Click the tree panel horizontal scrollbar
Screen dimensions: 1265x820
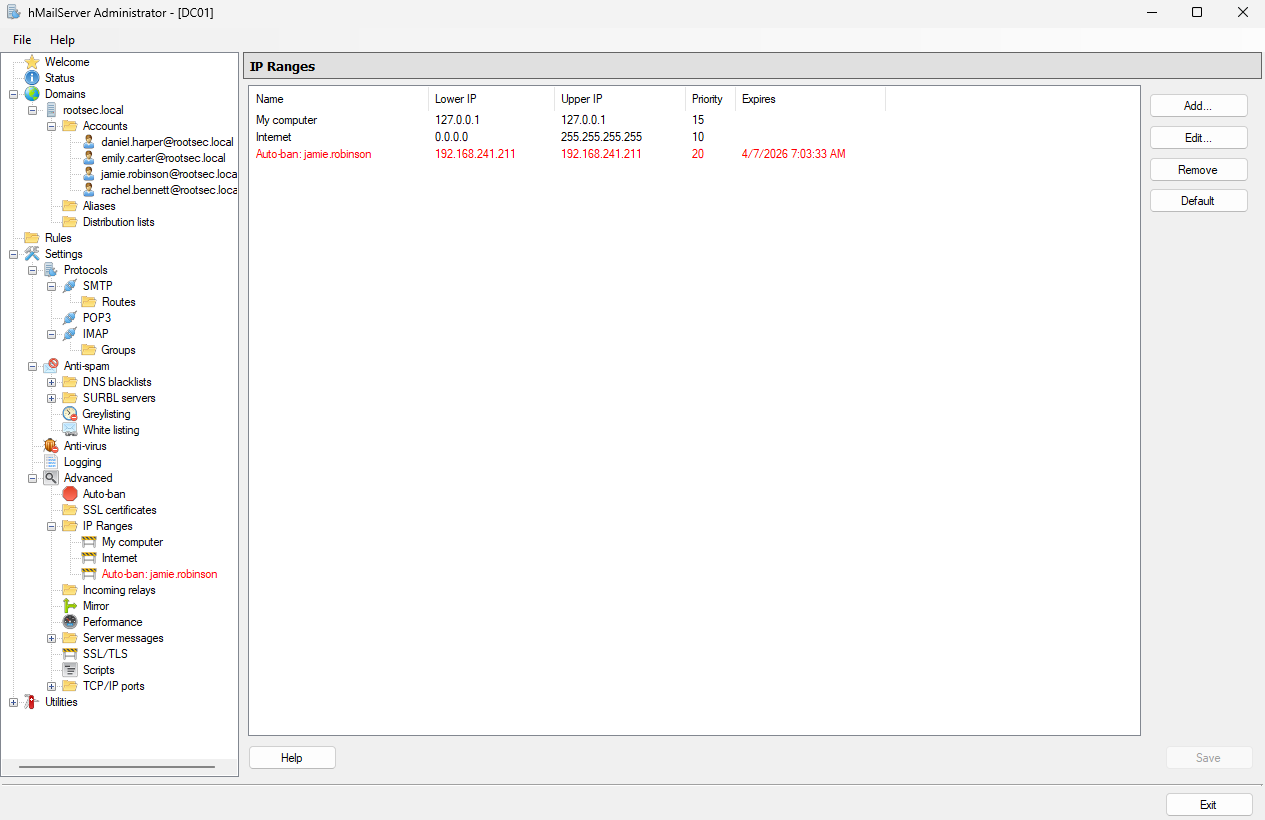(x=117, y=767)
